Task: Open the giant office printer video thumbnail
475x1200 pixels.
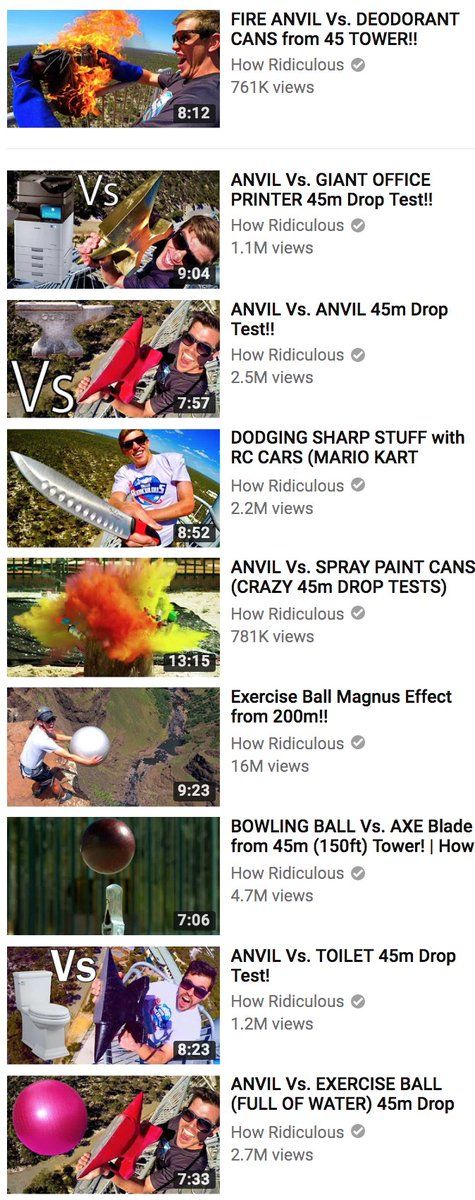Action: click(113, 229)
